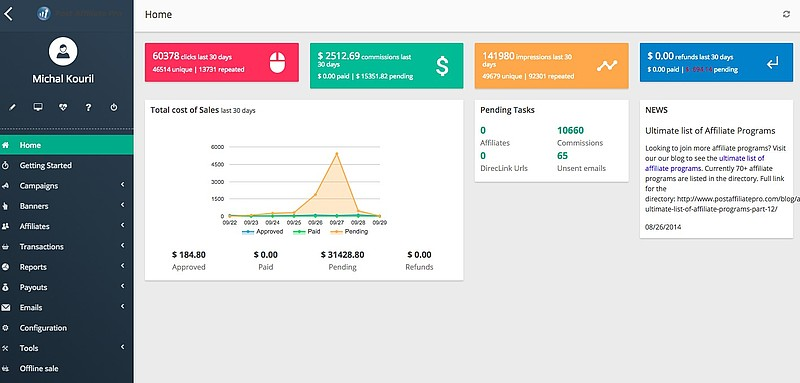Open the Configuration menu item

[x=66, y=328]
